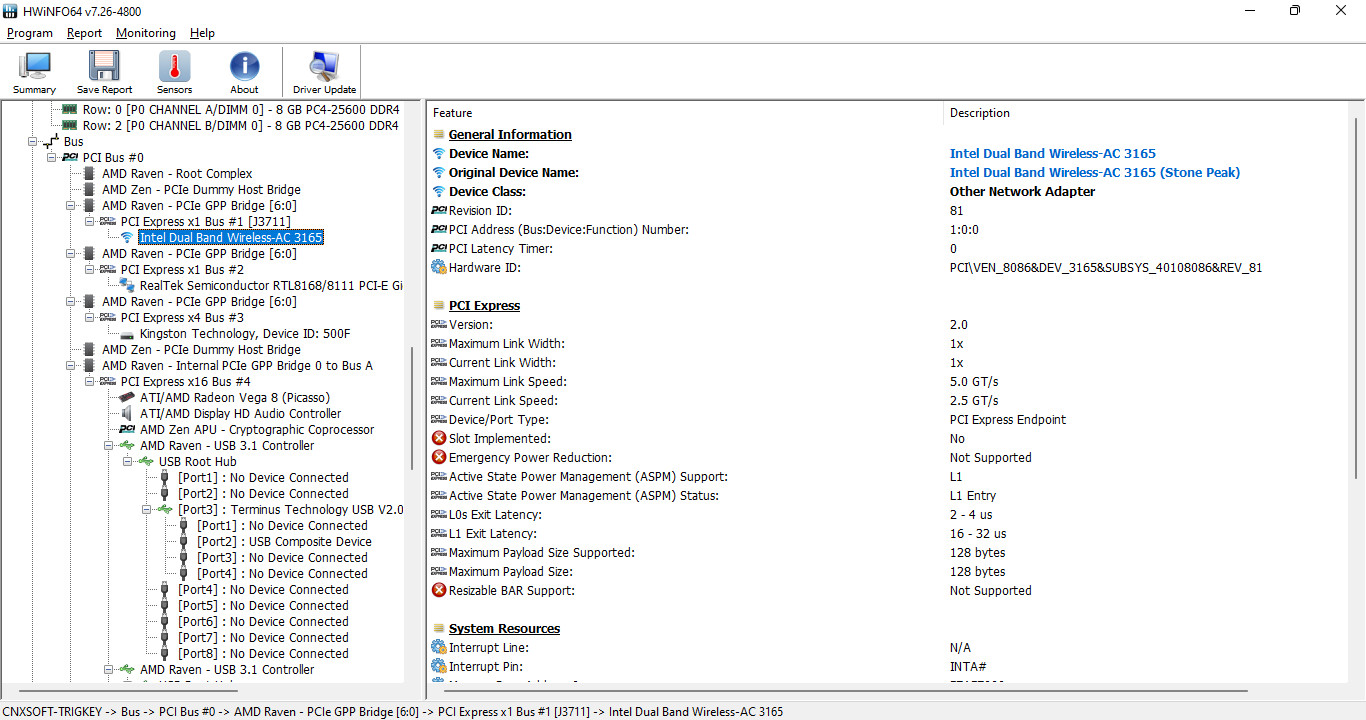1366x720 pixels.
Task: Select first Port1 No Device Connected under USB Root Hub
Action: click(x=263, y=478)
